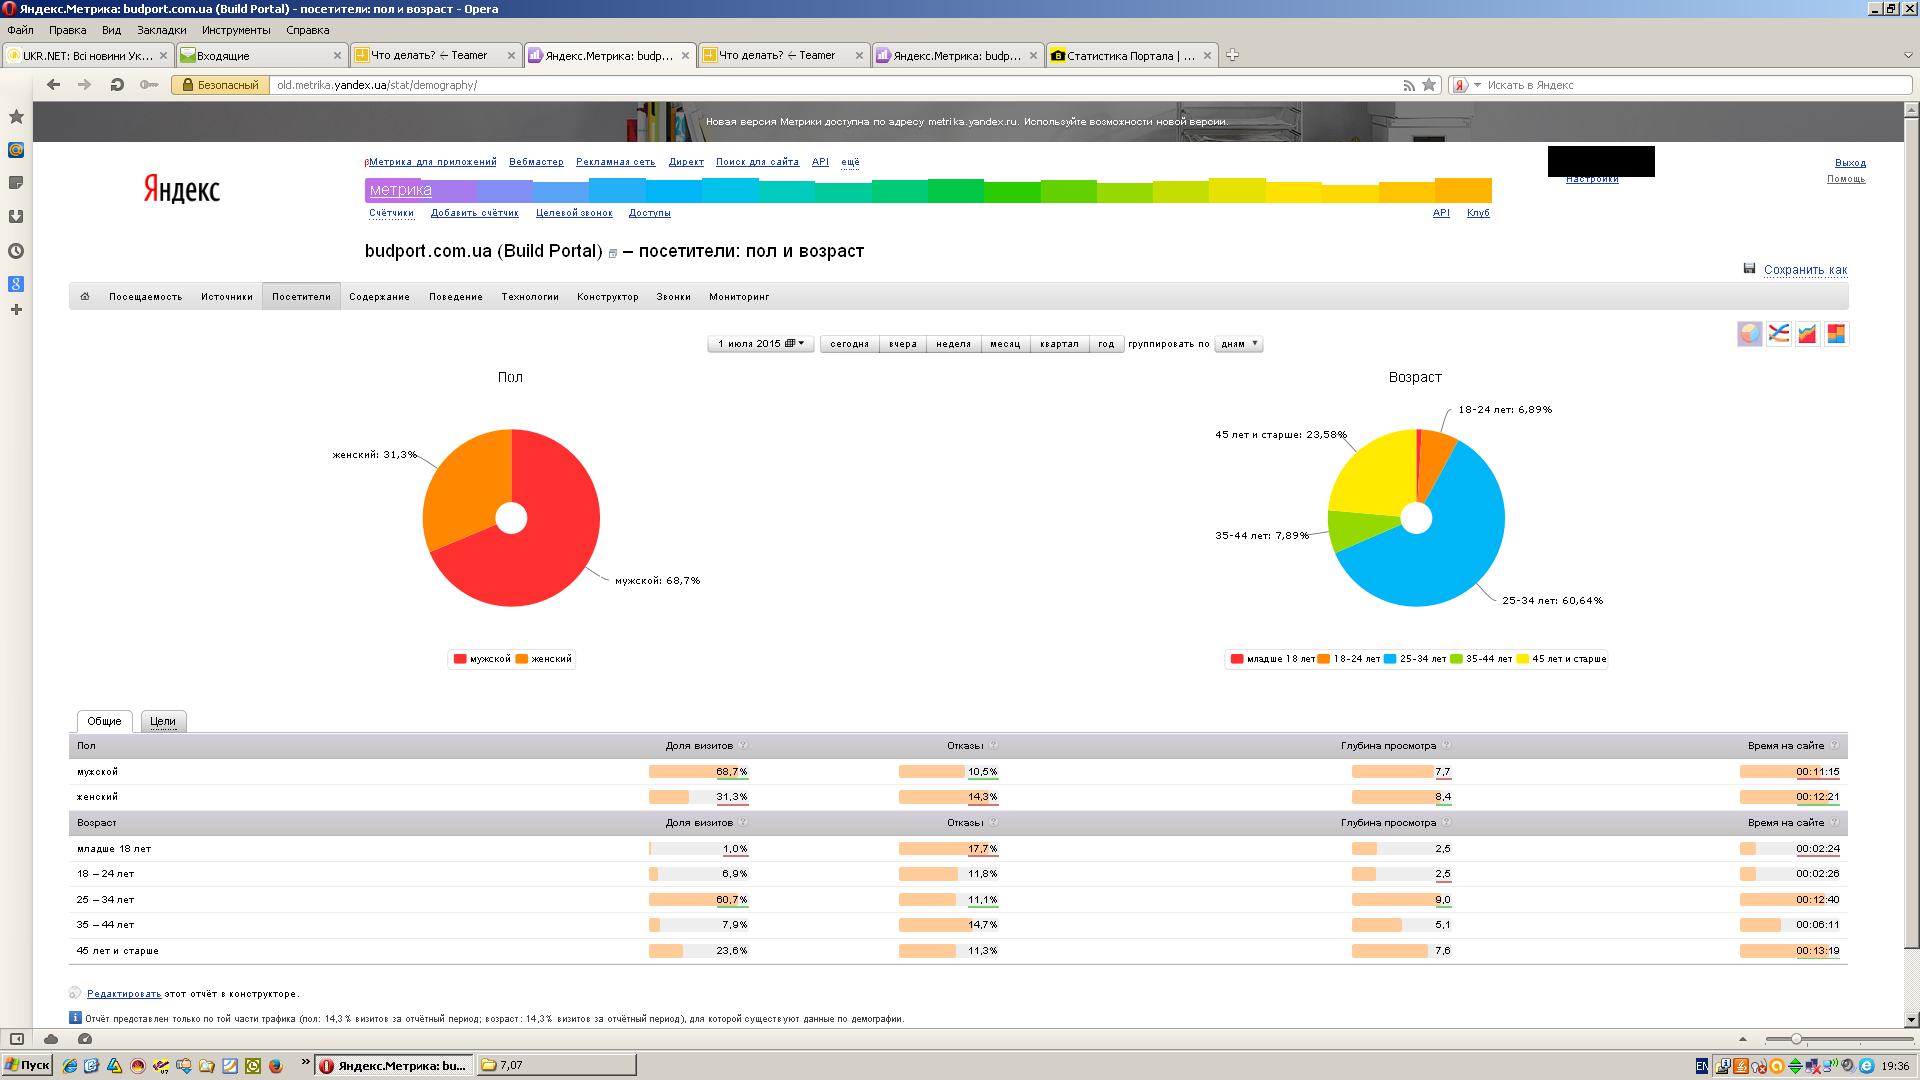Open the Закладки menu

tap(162, 30)
